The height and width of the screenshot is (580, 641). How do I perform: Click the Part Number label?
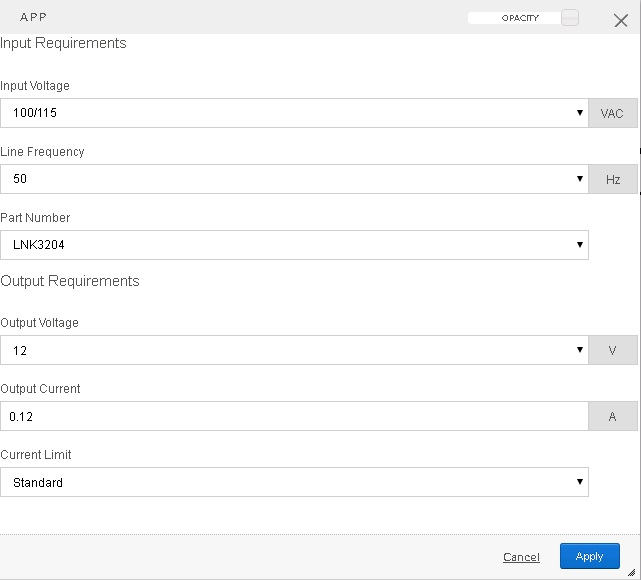pos(35,217)
